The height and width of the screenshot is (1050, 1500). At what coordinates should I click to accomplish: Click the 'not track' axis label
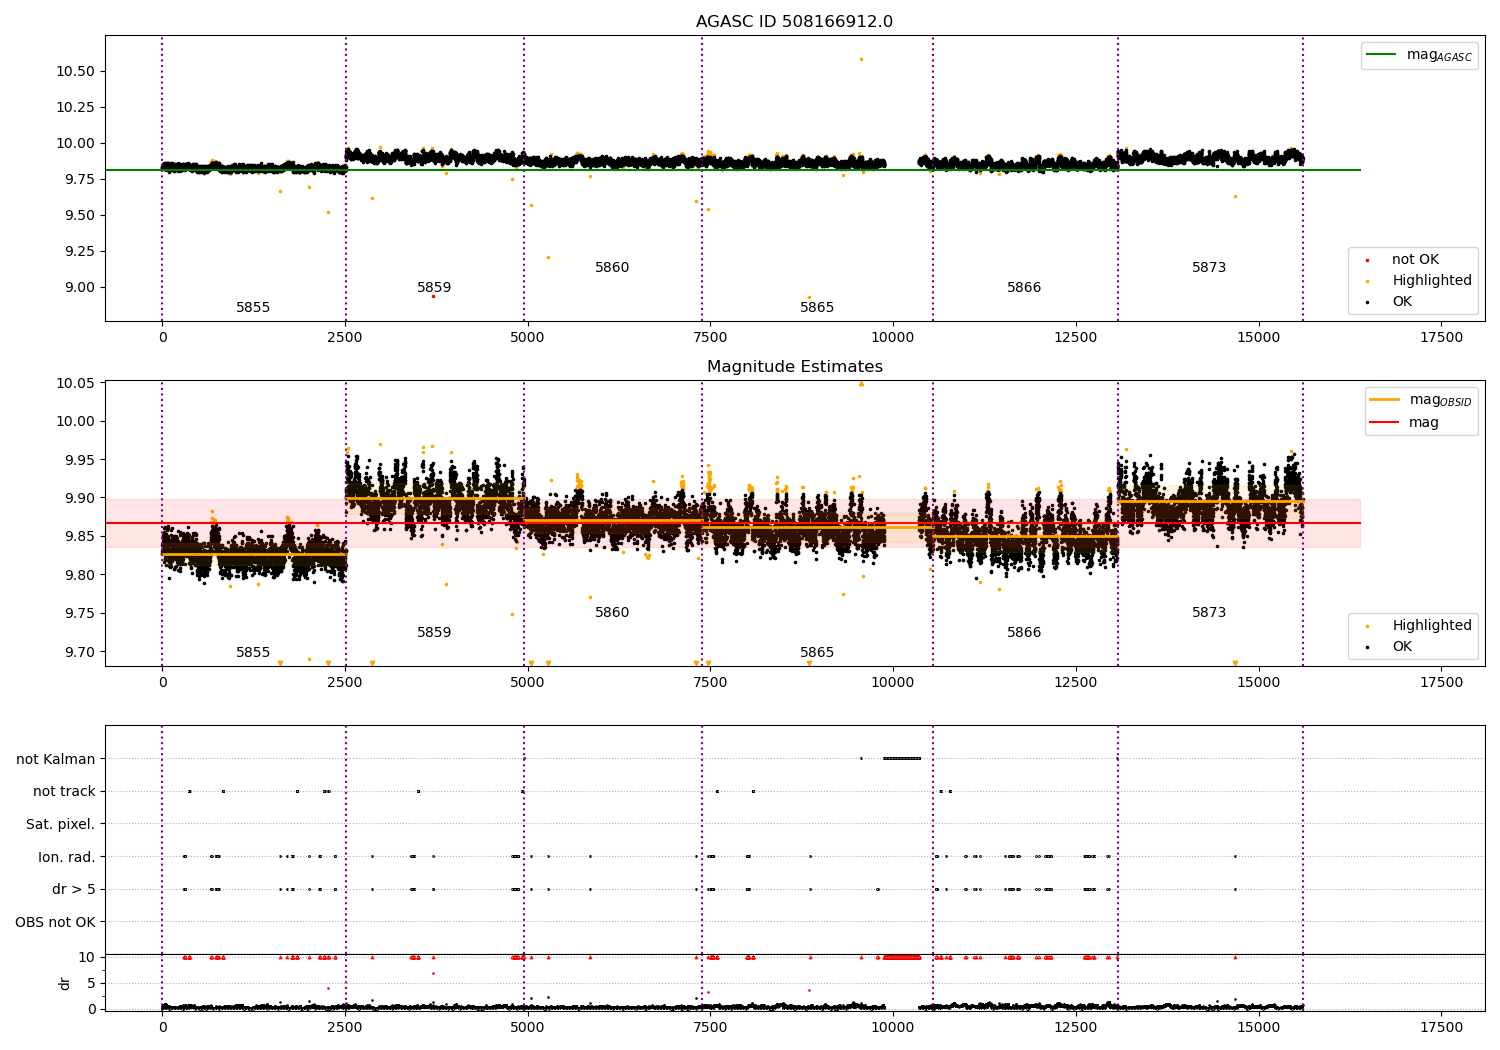[x=64, y=791]
